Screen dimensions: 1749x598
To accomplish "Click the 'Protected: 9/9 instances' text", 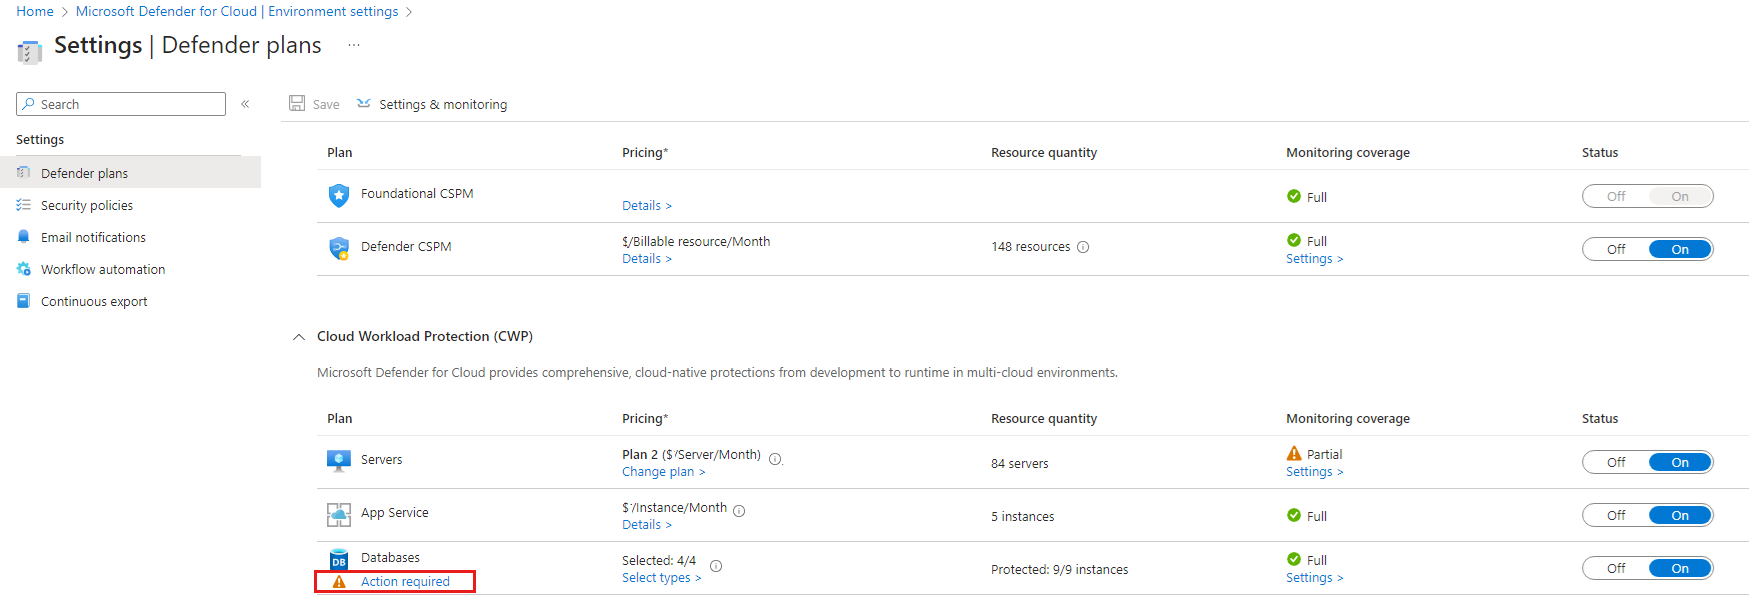I will point(1060,569).
